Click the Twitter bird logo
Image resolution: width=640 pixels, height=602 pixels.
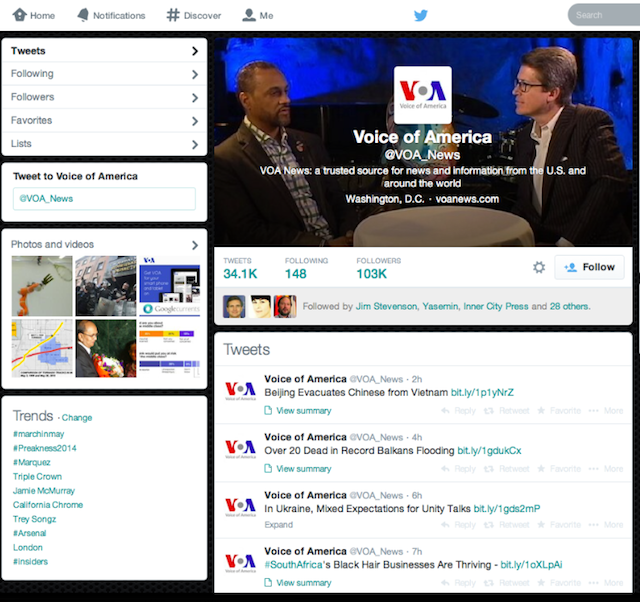pyautogui.click(x=421, y=15)
